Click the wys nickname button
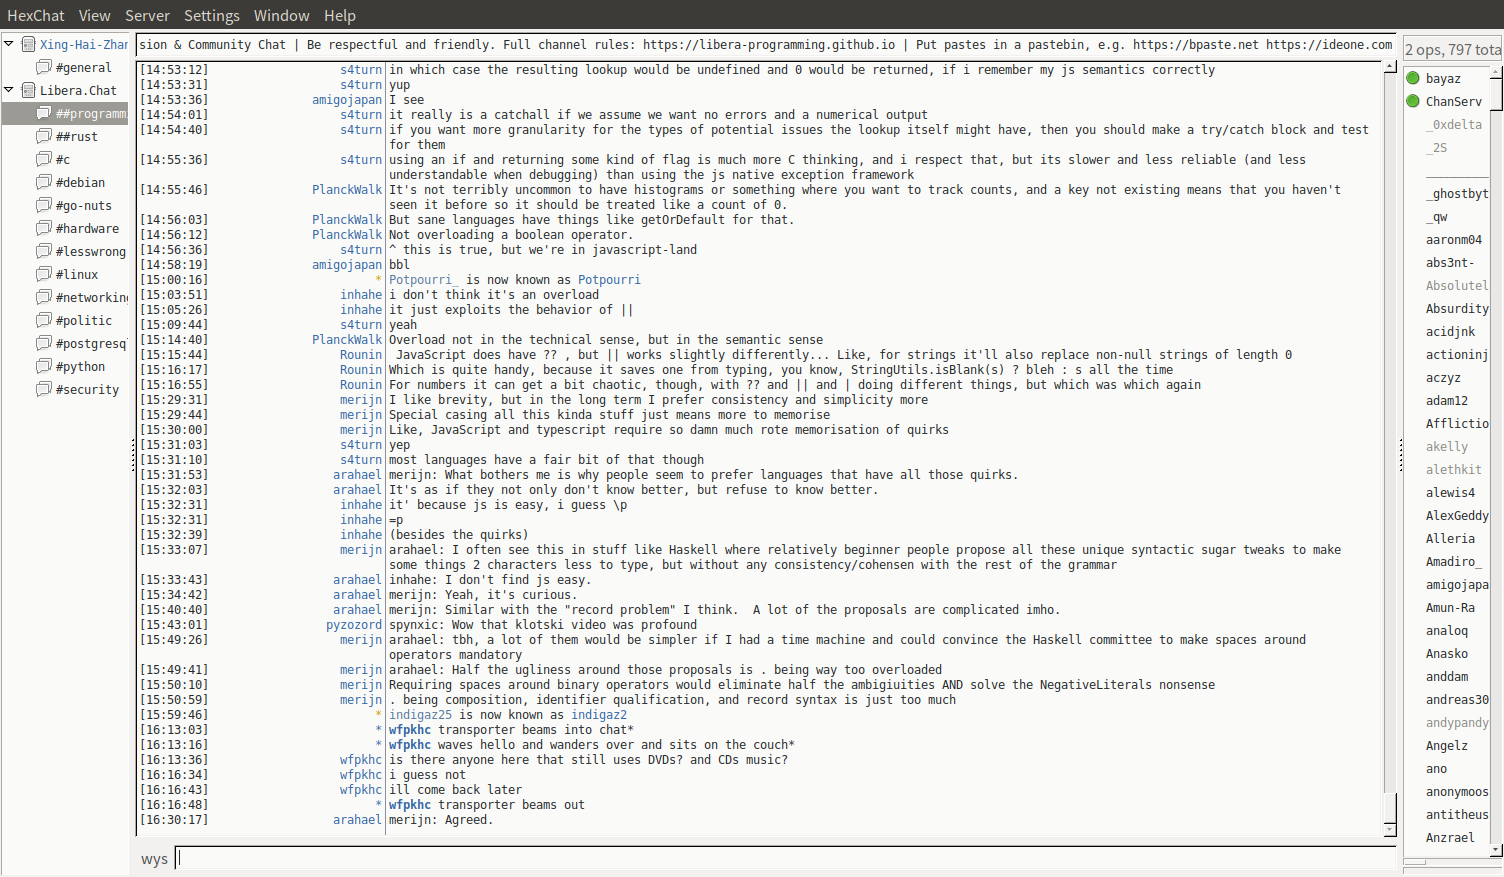This screenshot has width=1504, height=877. (x=154, y=859)
